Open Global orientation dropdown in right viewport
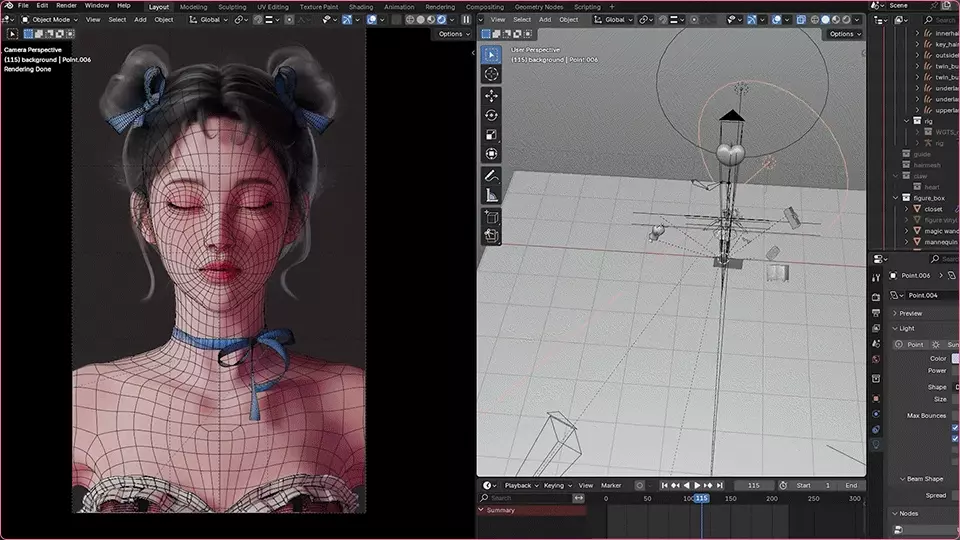960x540 pixels. click(613, 20)
